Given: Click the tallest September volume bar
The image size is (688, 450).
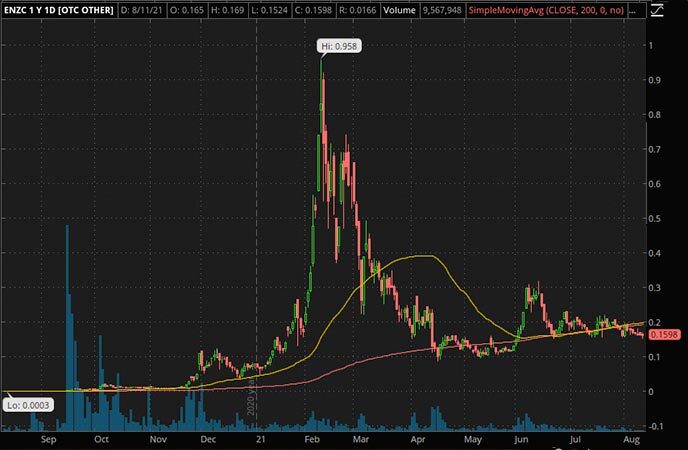Looking at the screenshot, I should pyautogui.click(x=68, y=328).
